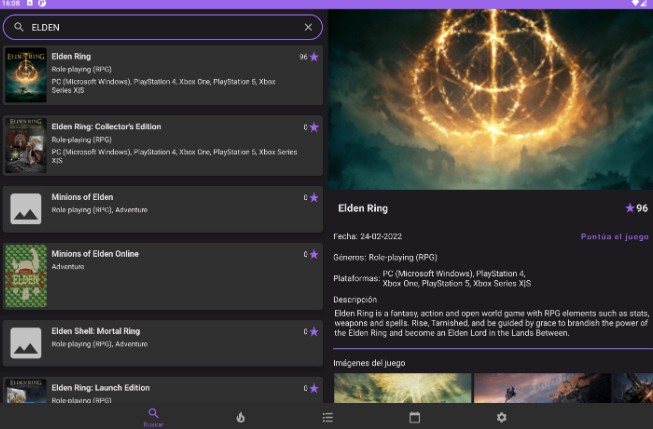653x429 pixels.
Task: Tap the star on Minions of Elden row
Action: [314, 197]
